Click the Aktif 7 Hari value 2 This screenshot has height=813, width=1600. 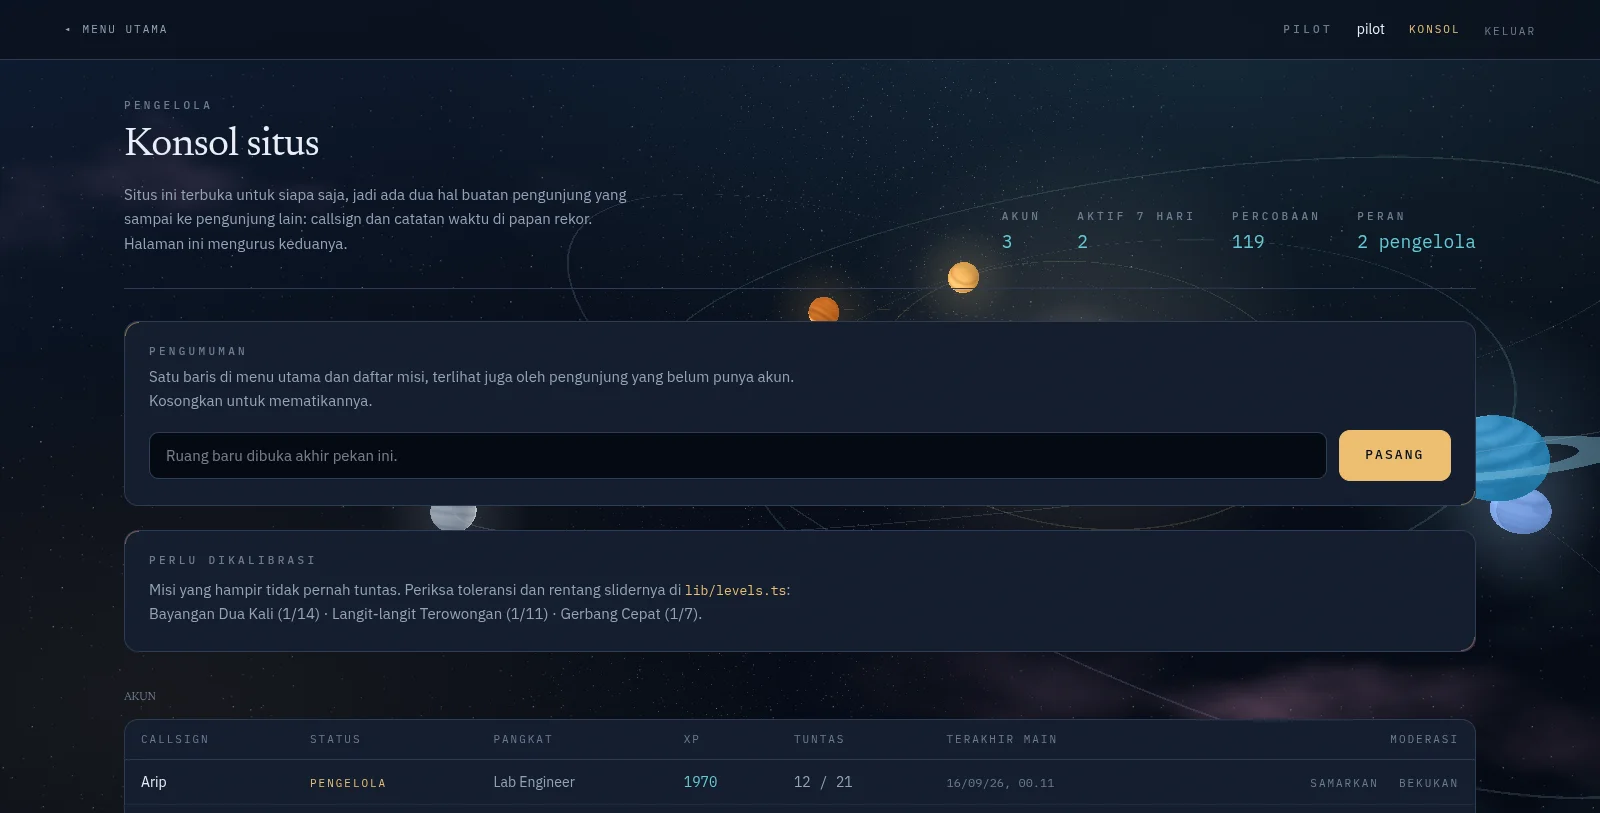[x=1082, y=242]
